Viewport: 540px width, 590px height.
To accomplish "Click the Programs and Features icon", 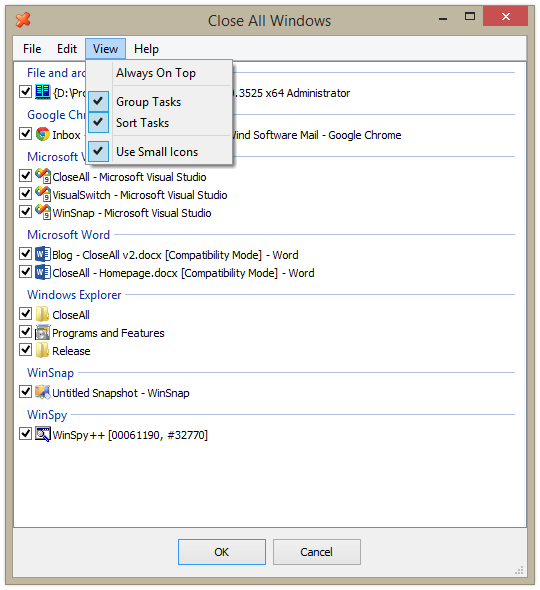I will [x=43, y=332].
